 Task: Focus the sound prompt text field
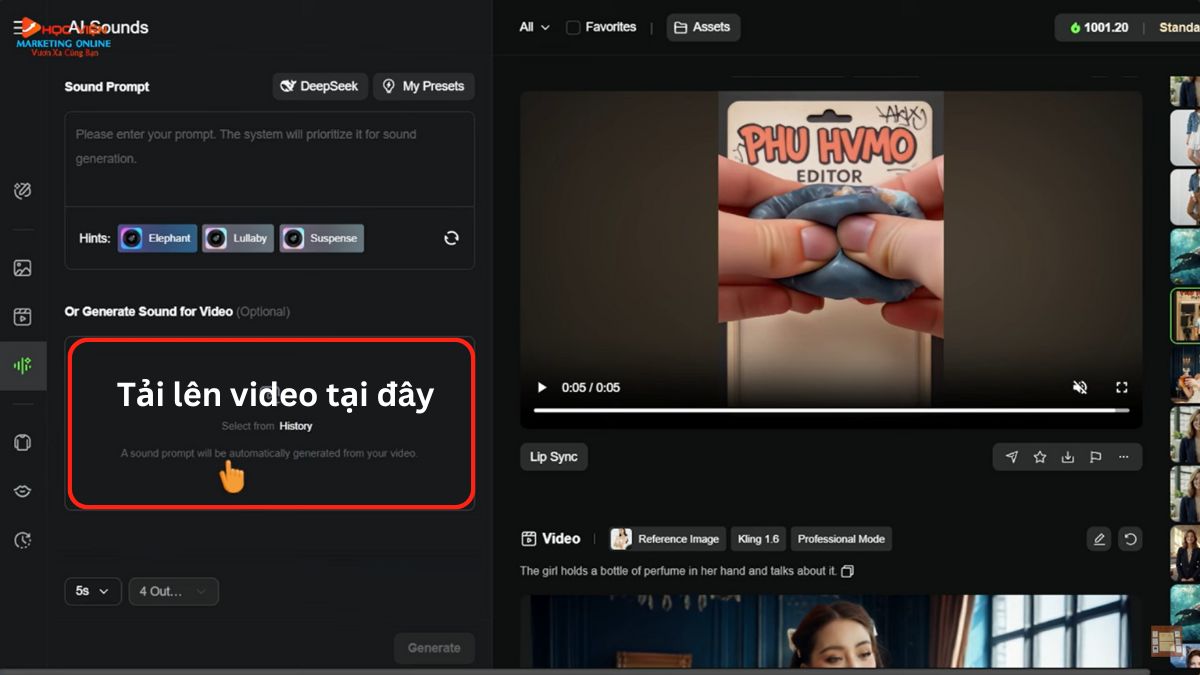pyautogui.click(x=269, y=158)
